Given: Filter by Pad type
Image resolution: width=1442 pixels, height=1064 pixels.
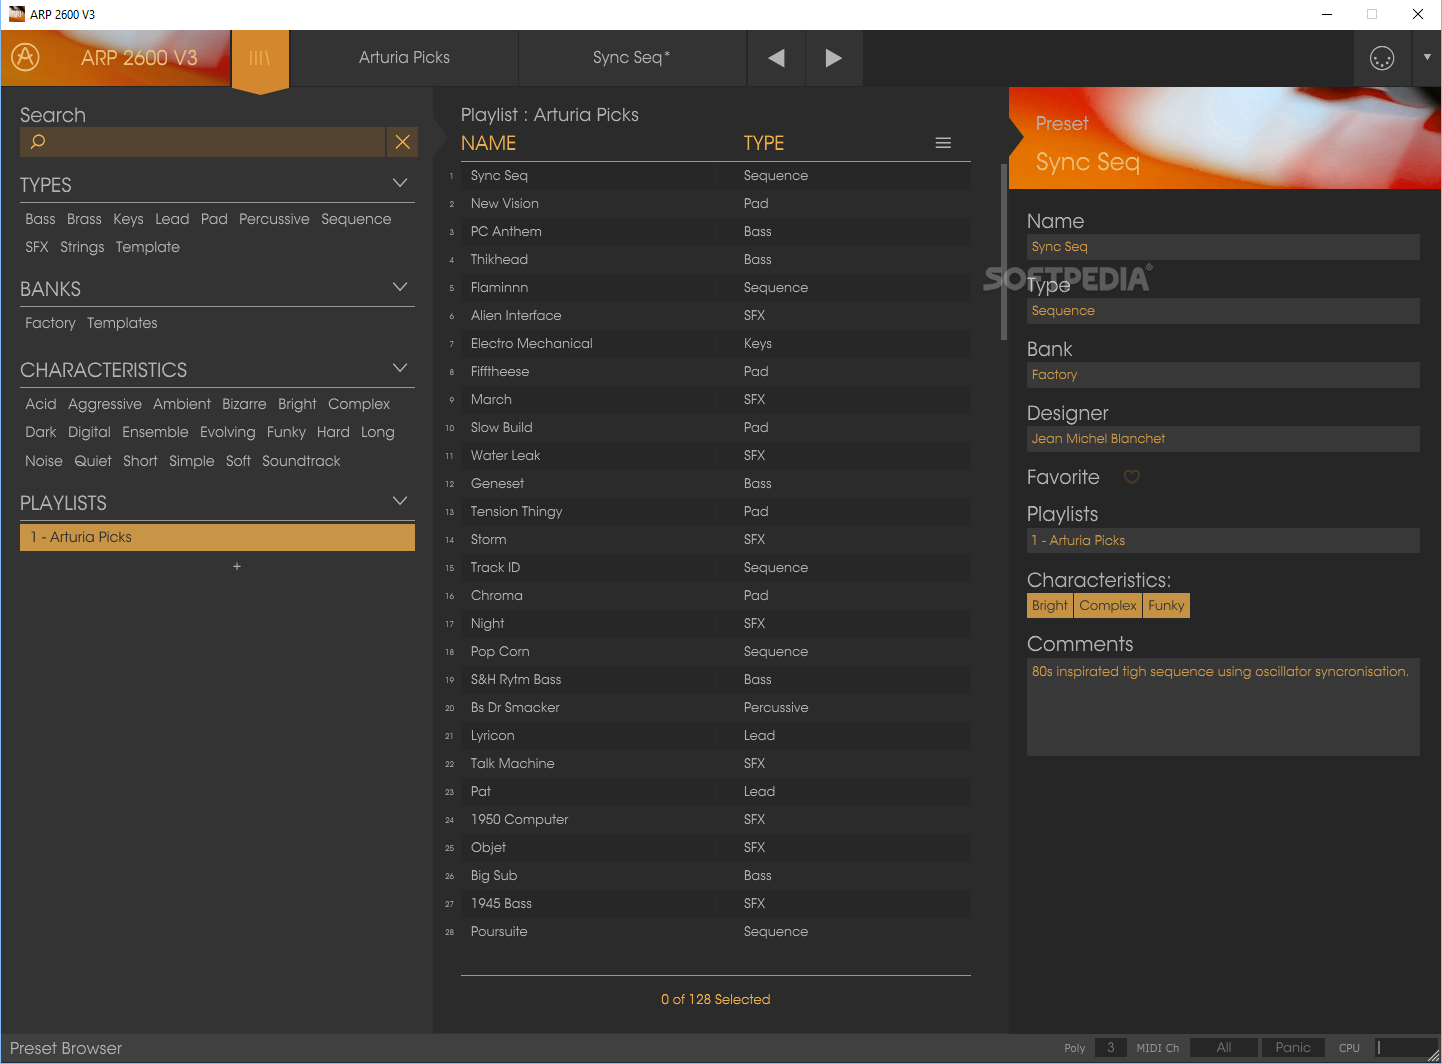Looking at the screenshot, I should click(214, 219).
